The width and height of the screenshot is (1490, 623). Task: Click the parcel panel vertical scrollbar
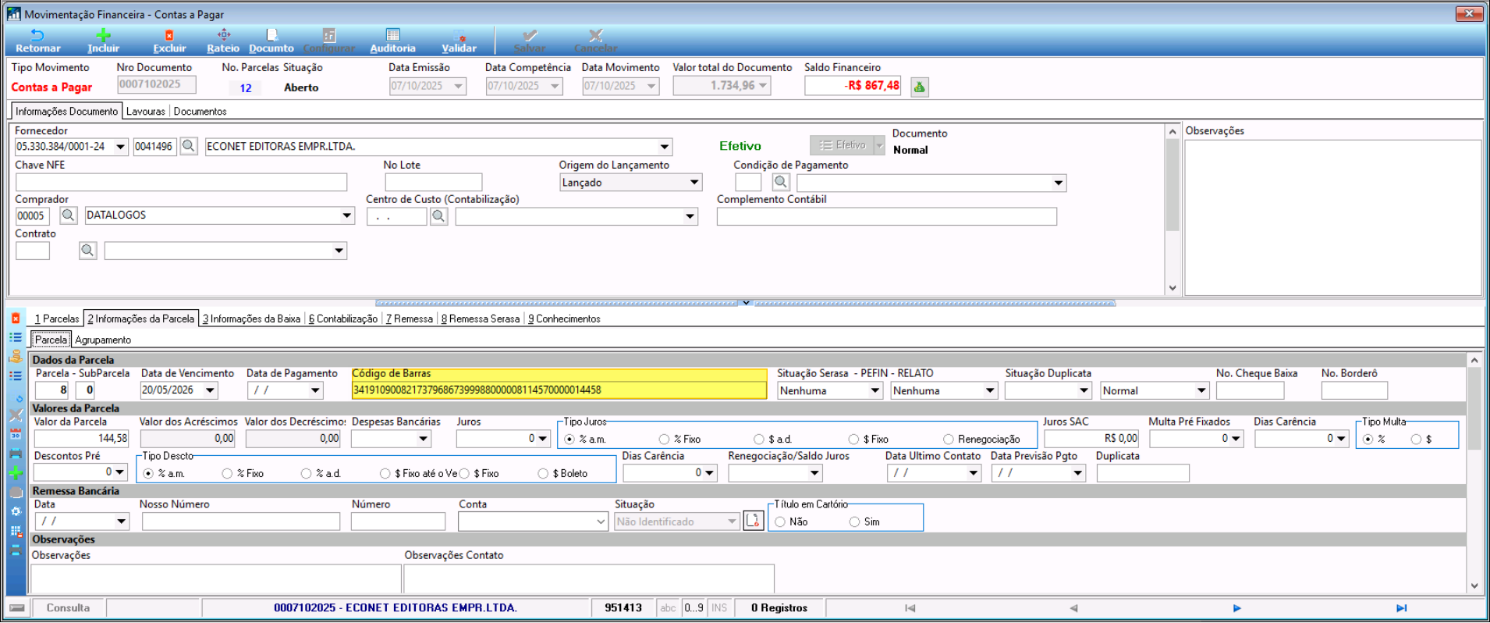1474,471
